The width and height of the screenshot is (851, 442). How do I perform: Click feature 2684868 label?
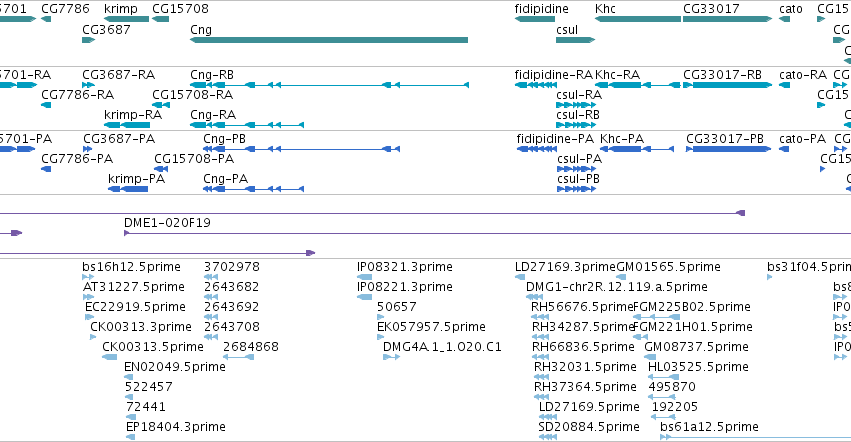click(251, 346)
